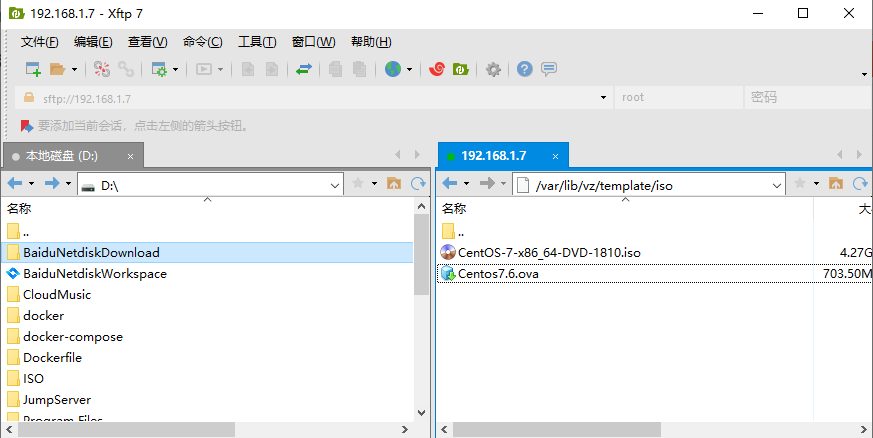Refresh the remote pane file list

pos(860,183)
